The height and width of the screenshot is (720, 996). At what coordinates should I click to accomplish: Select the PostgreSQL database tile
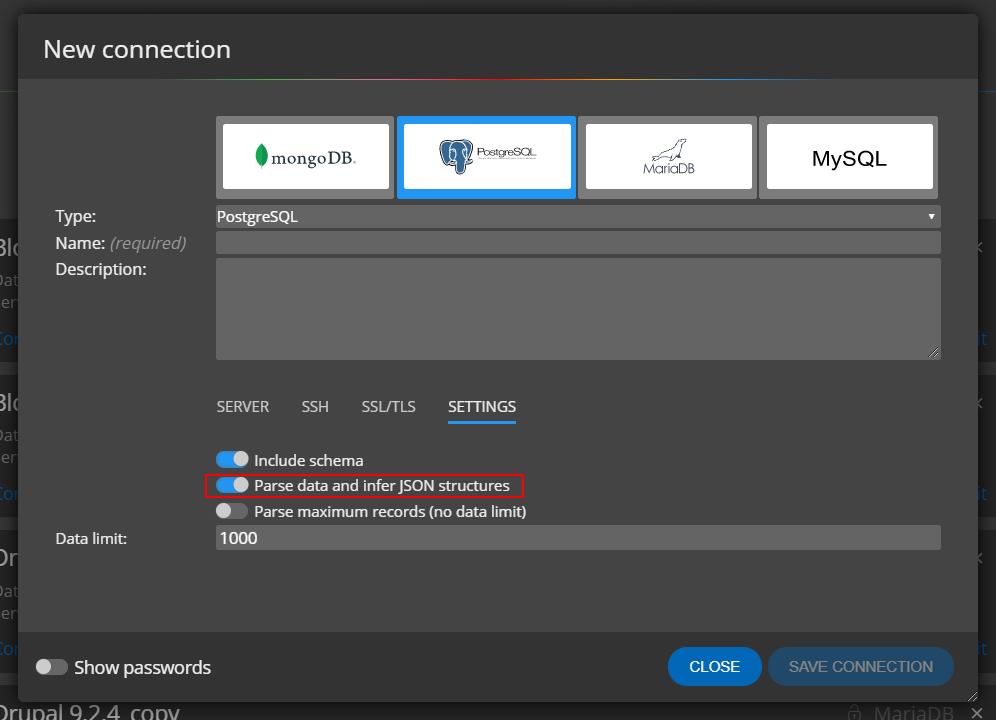487,157
